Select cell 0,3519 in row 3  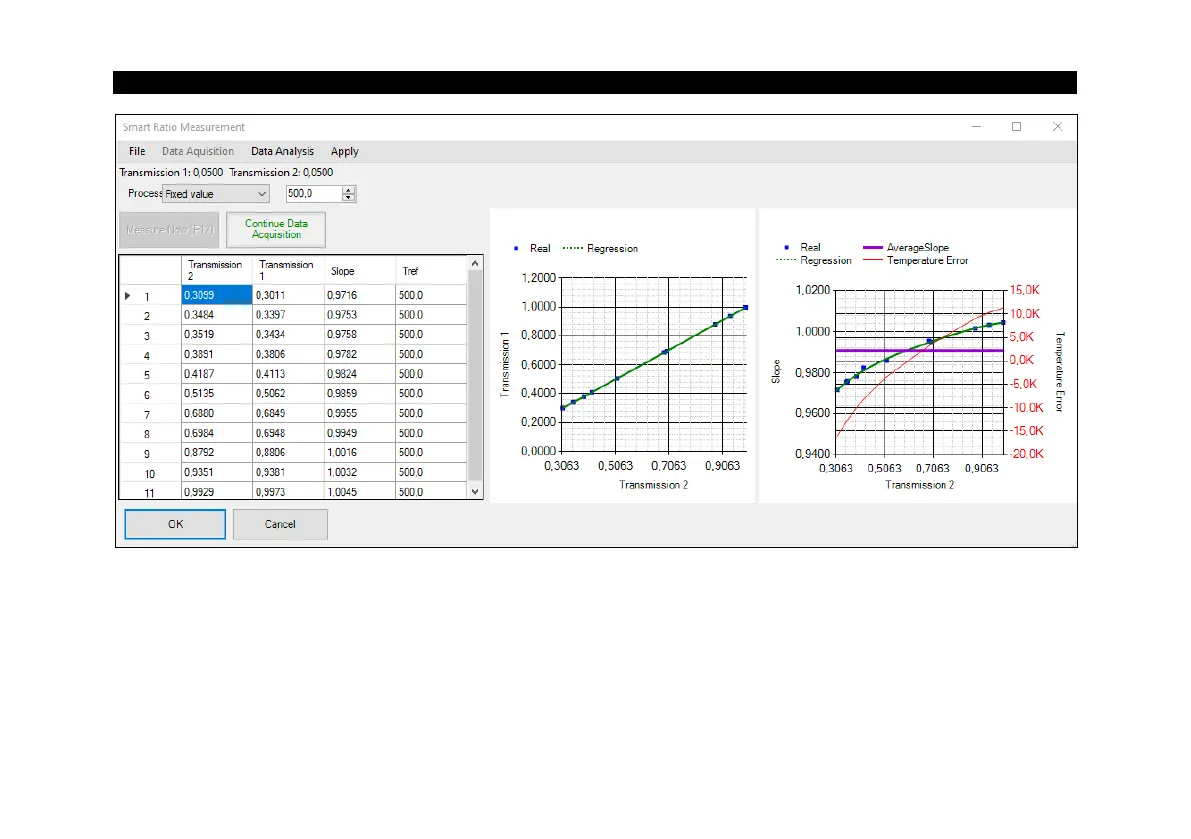[x=216, y=335]
